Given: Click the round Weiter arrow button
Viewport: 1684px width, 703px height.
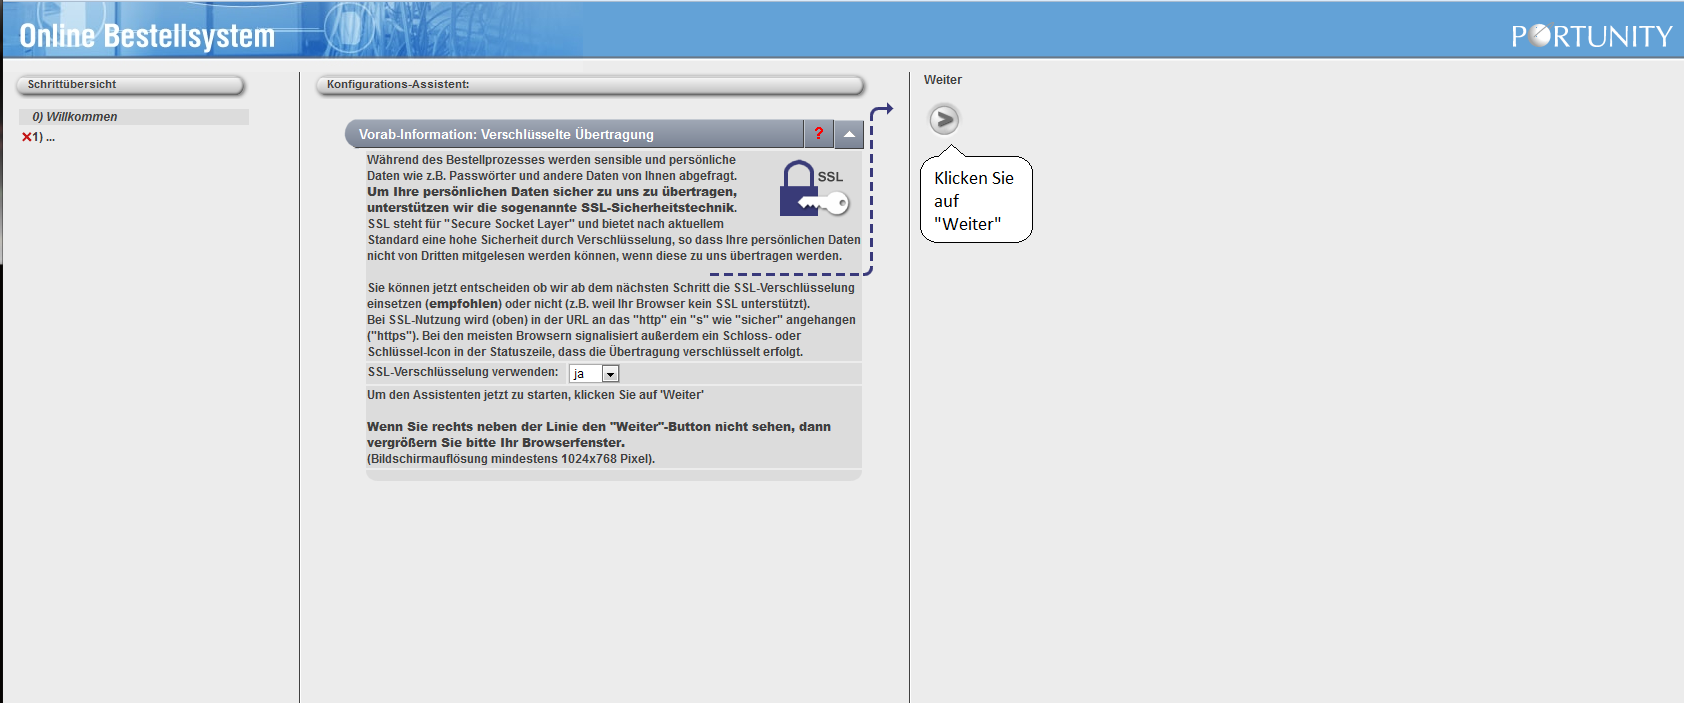Looking at the screenshot, I should [x=944, y=120].
